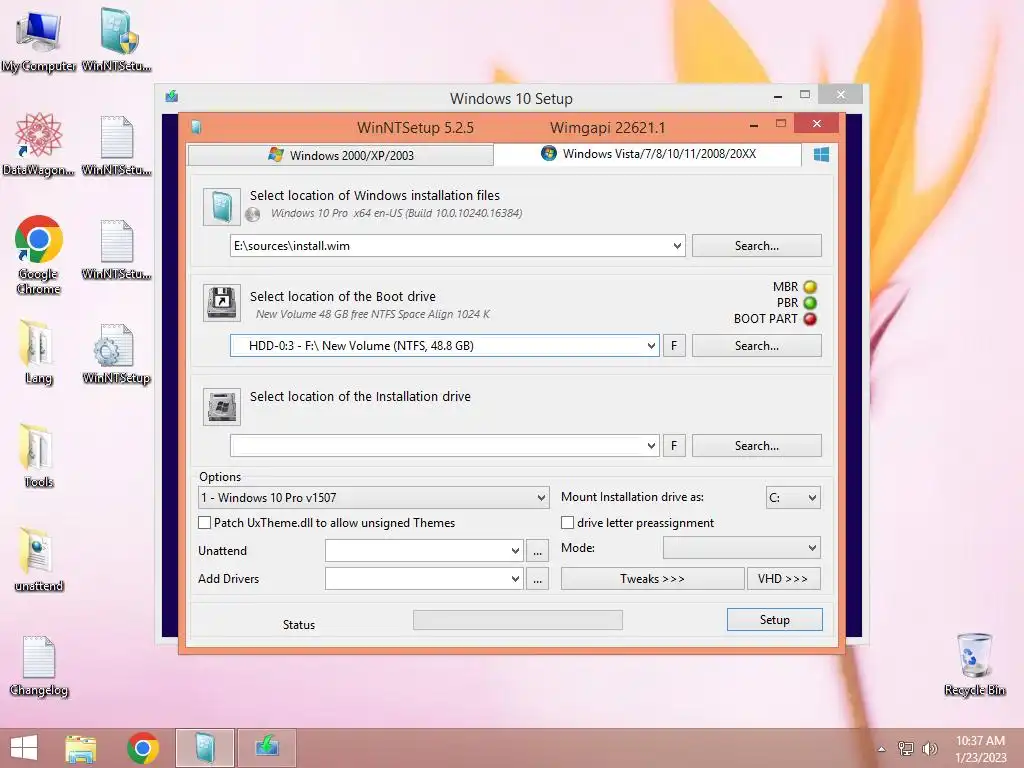Image resolution: width=1024 pixels, height=768 pixels.
Task: Open the WinNTSetup settings file with the gear icon
Action: tap(116, 353)
